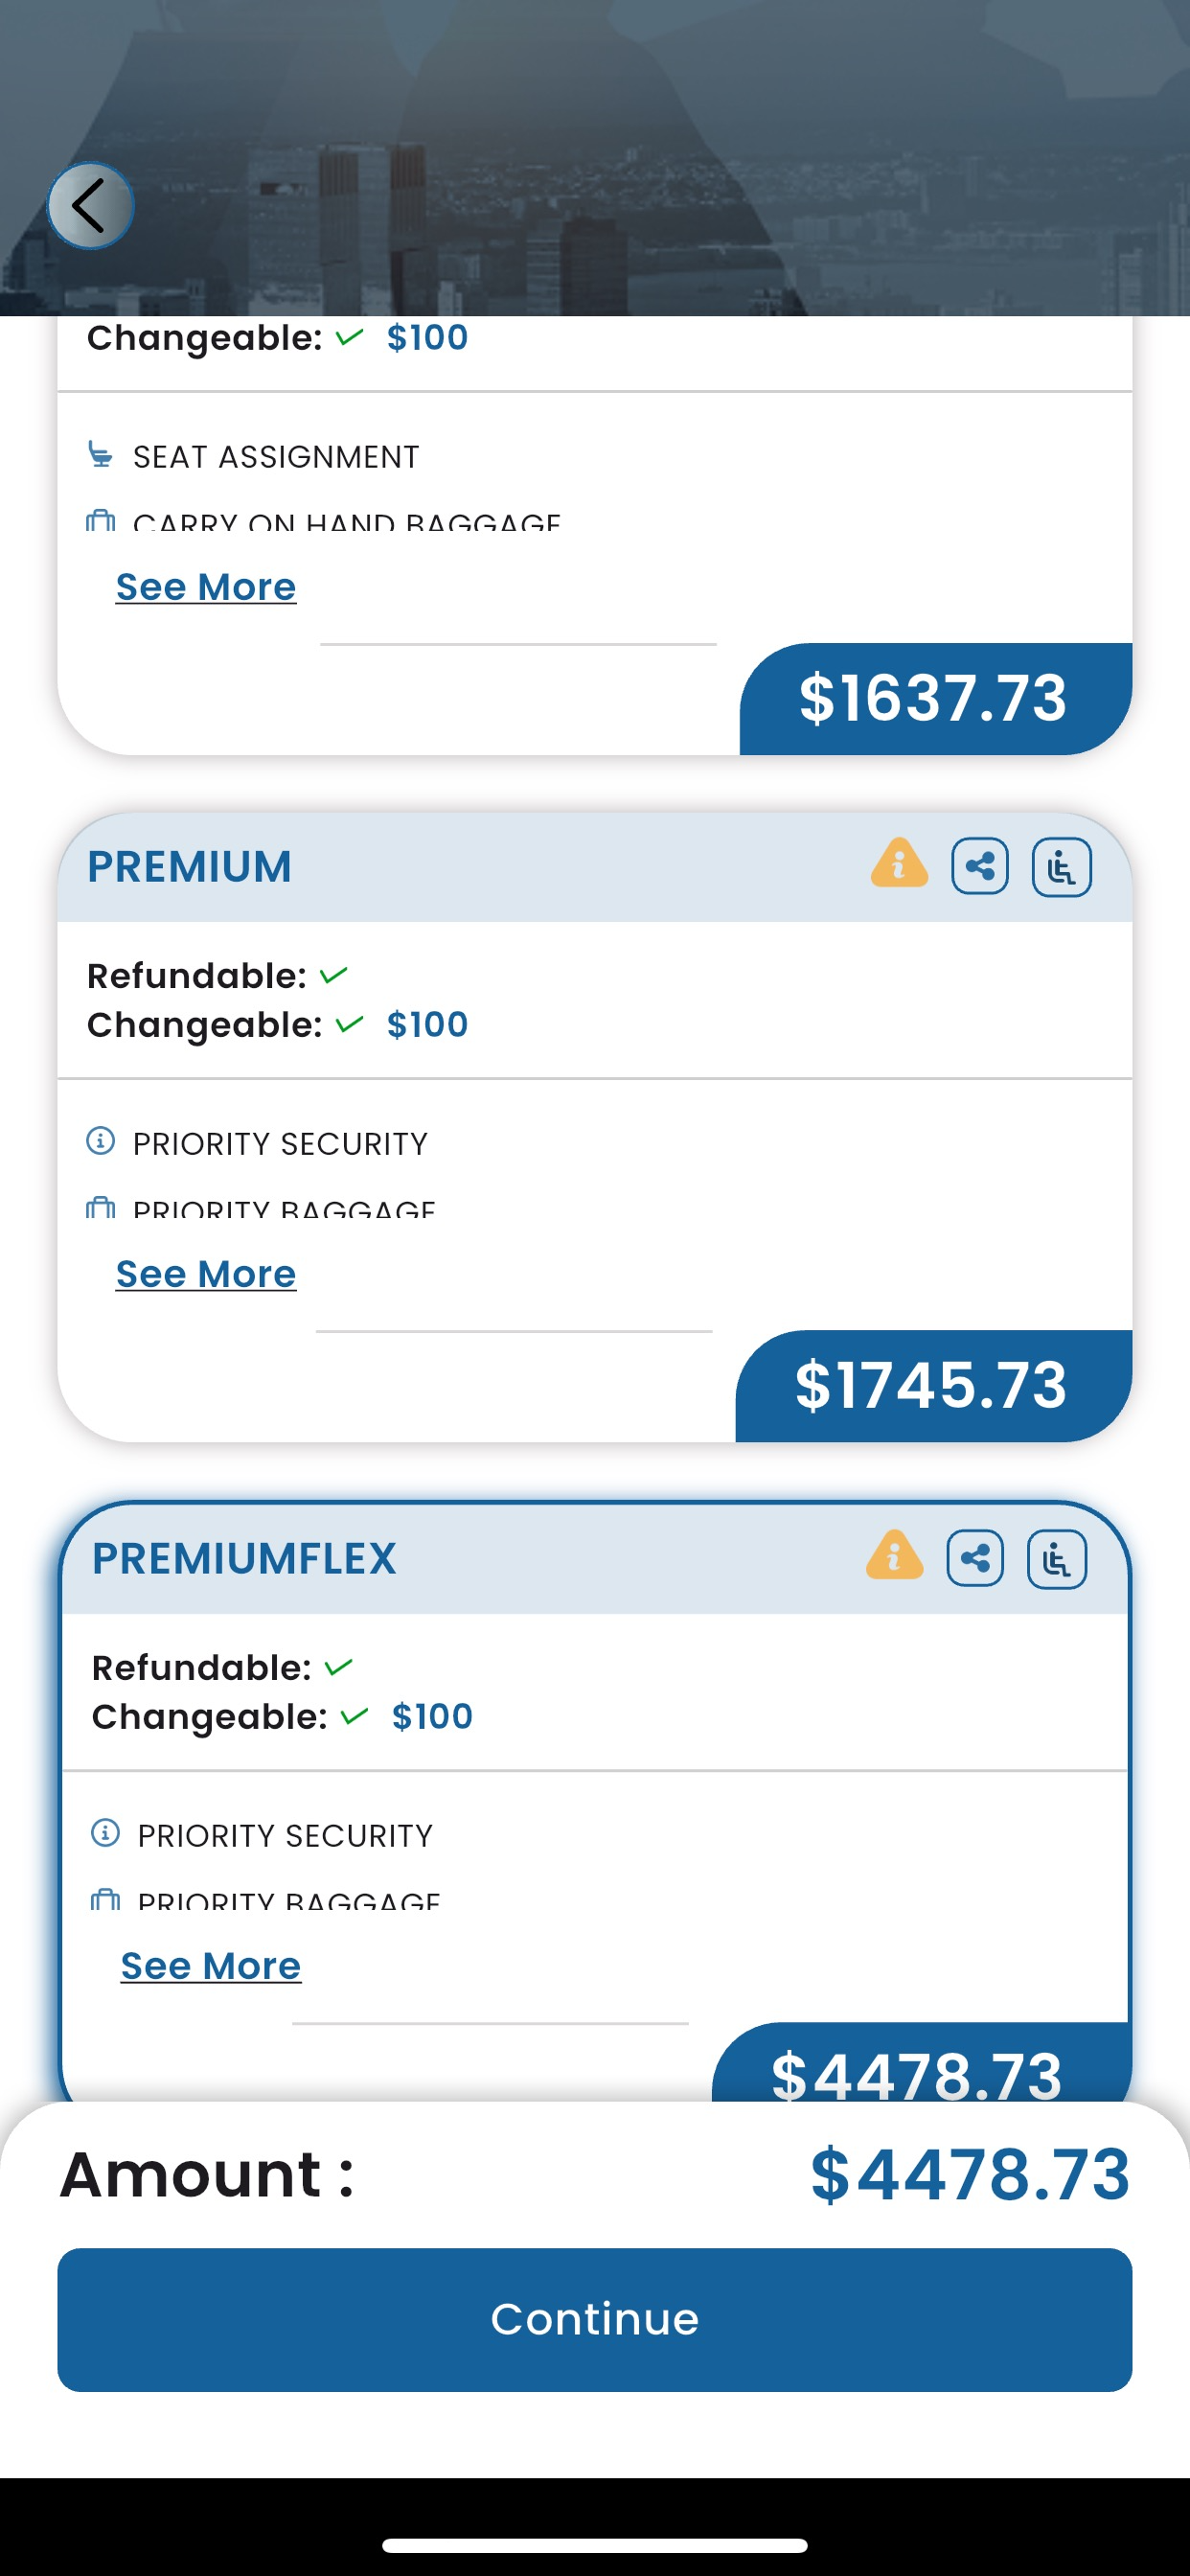The height and width of the screenshot is (2576, 1190).
Task: Expand See More under Seat Assignment
Action: pyautogui.click(x=206, y=587)
